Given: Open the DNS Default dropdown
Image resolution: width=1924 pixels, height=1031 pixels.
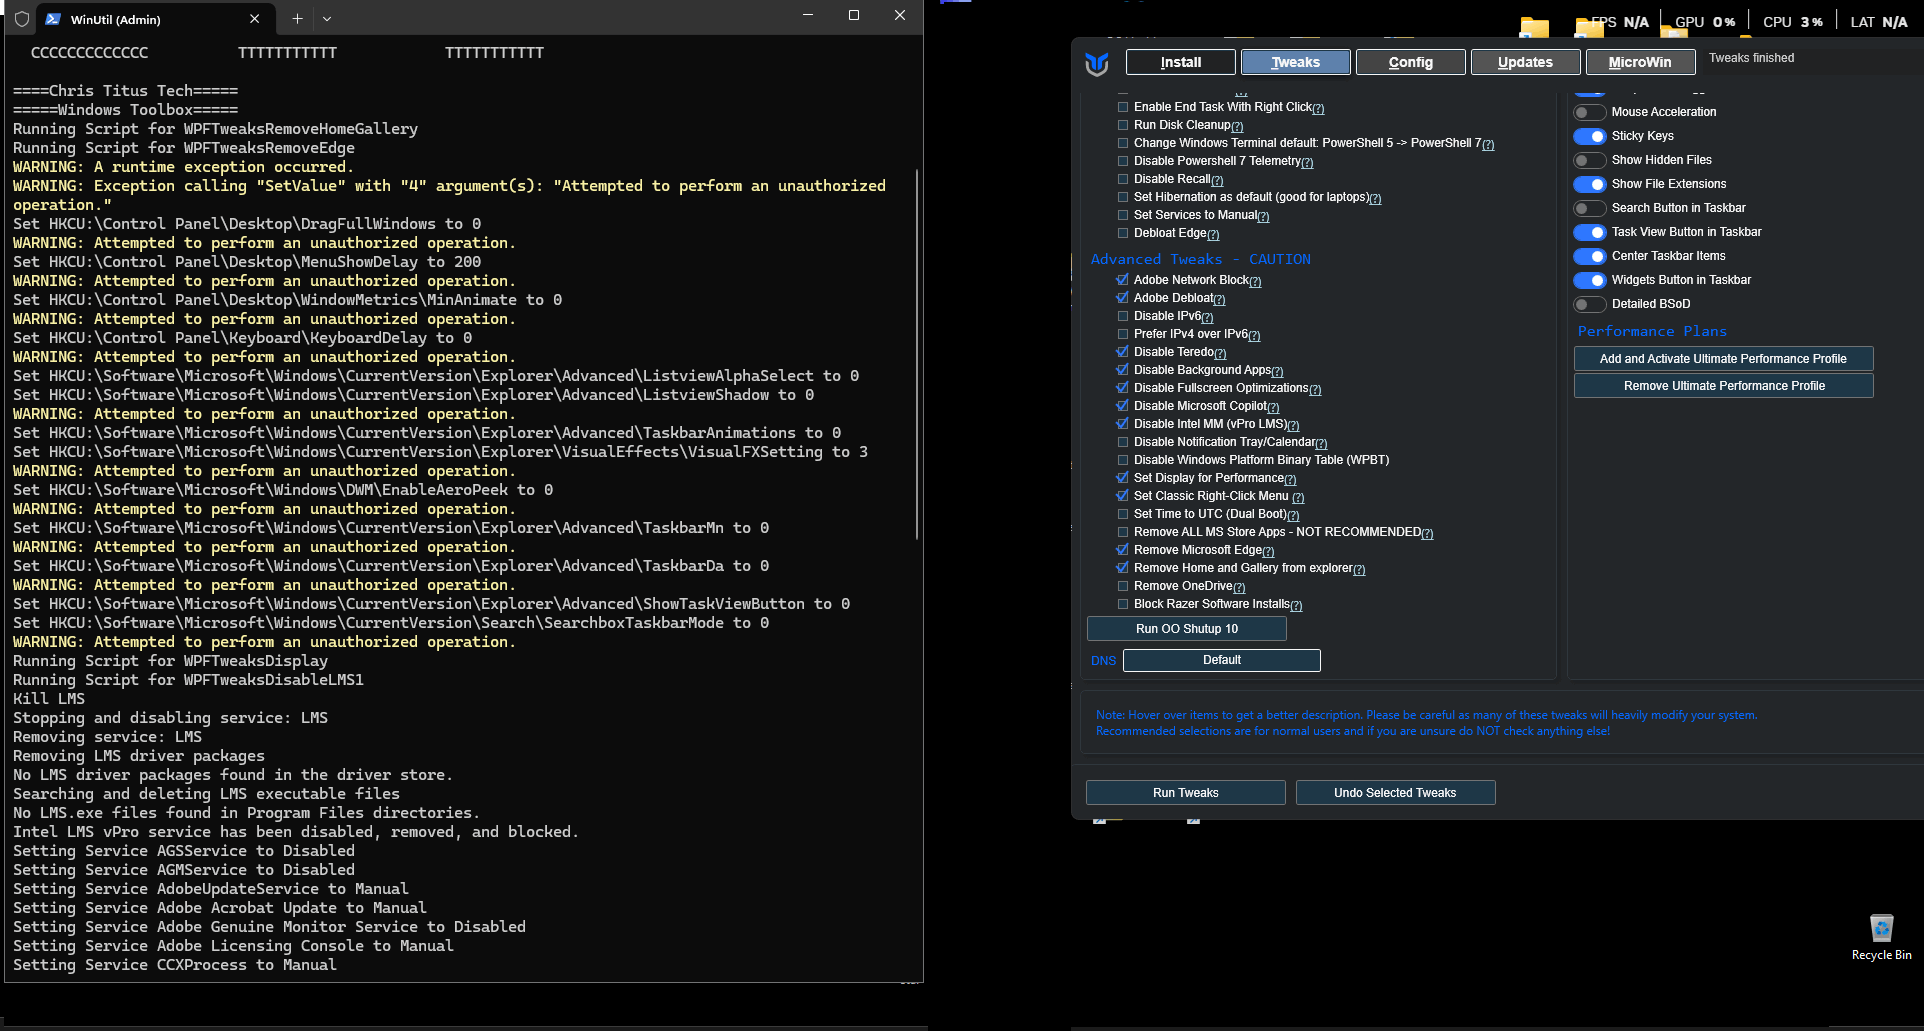Looking at the screenshot, I should tap(1221, 660).
